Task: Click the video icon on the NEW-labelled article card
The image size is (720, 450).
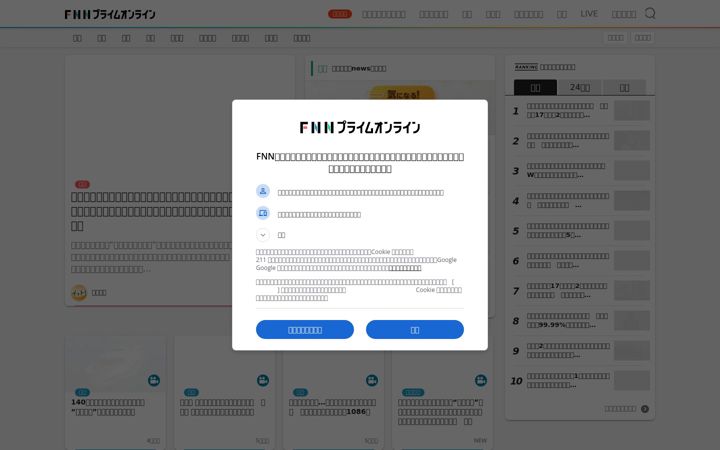Action: click(x=481, y=380)
